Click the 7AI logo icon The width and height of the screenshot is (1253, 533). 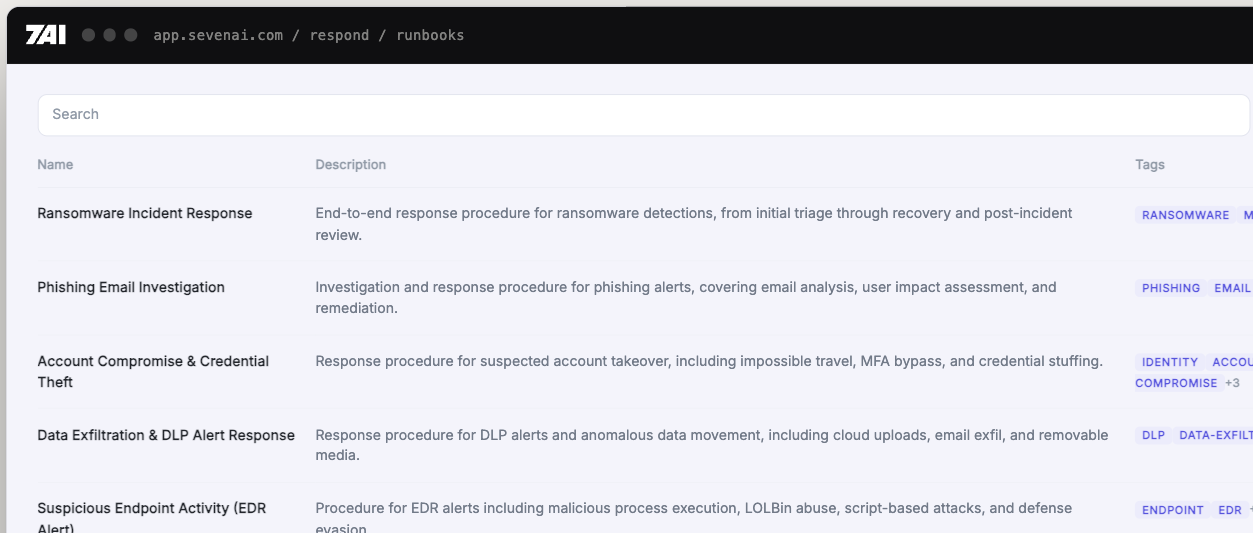pyautogui.click(x=46, y=35)
